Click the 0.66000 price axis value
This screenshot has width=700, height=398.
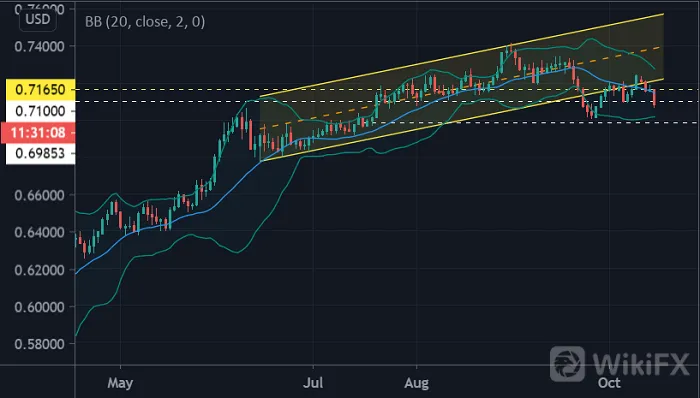[x=39, y=195]
